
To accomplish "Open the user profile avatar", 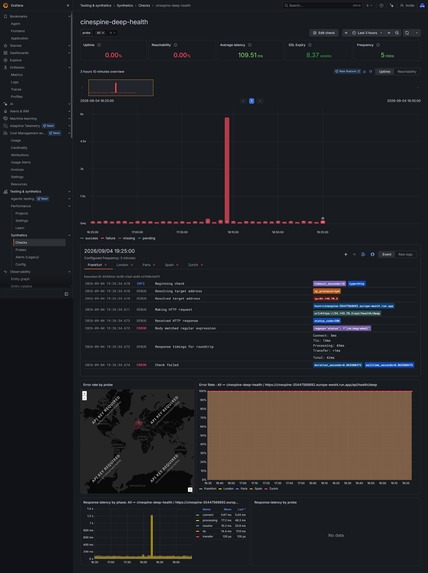I will pyautogui.click(x=422, y=5).
